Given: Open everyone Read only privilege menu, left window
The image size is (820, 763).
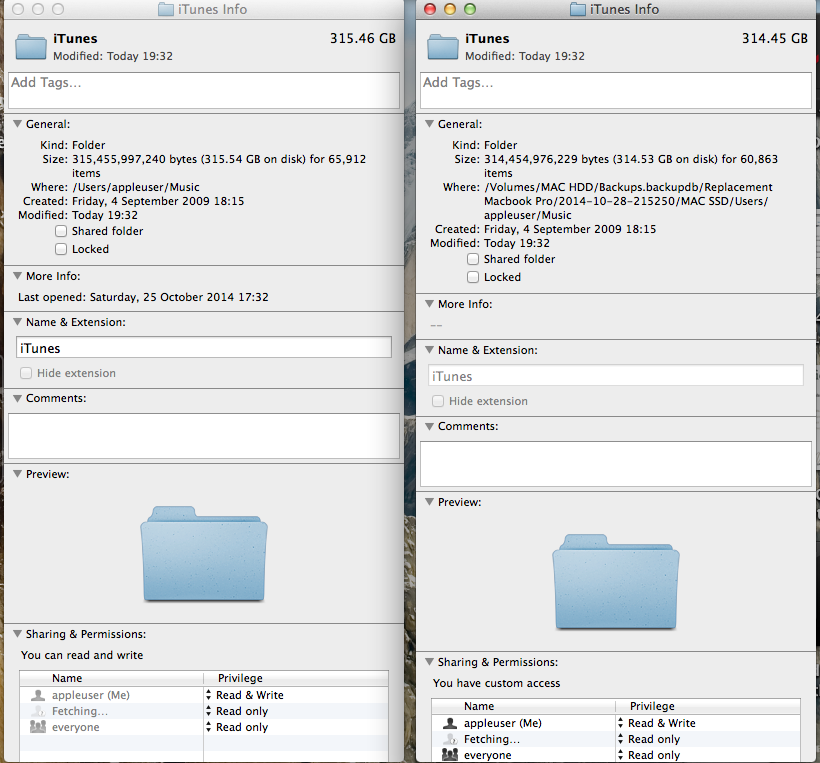Looking at the screenshot, I should point(237,727).
